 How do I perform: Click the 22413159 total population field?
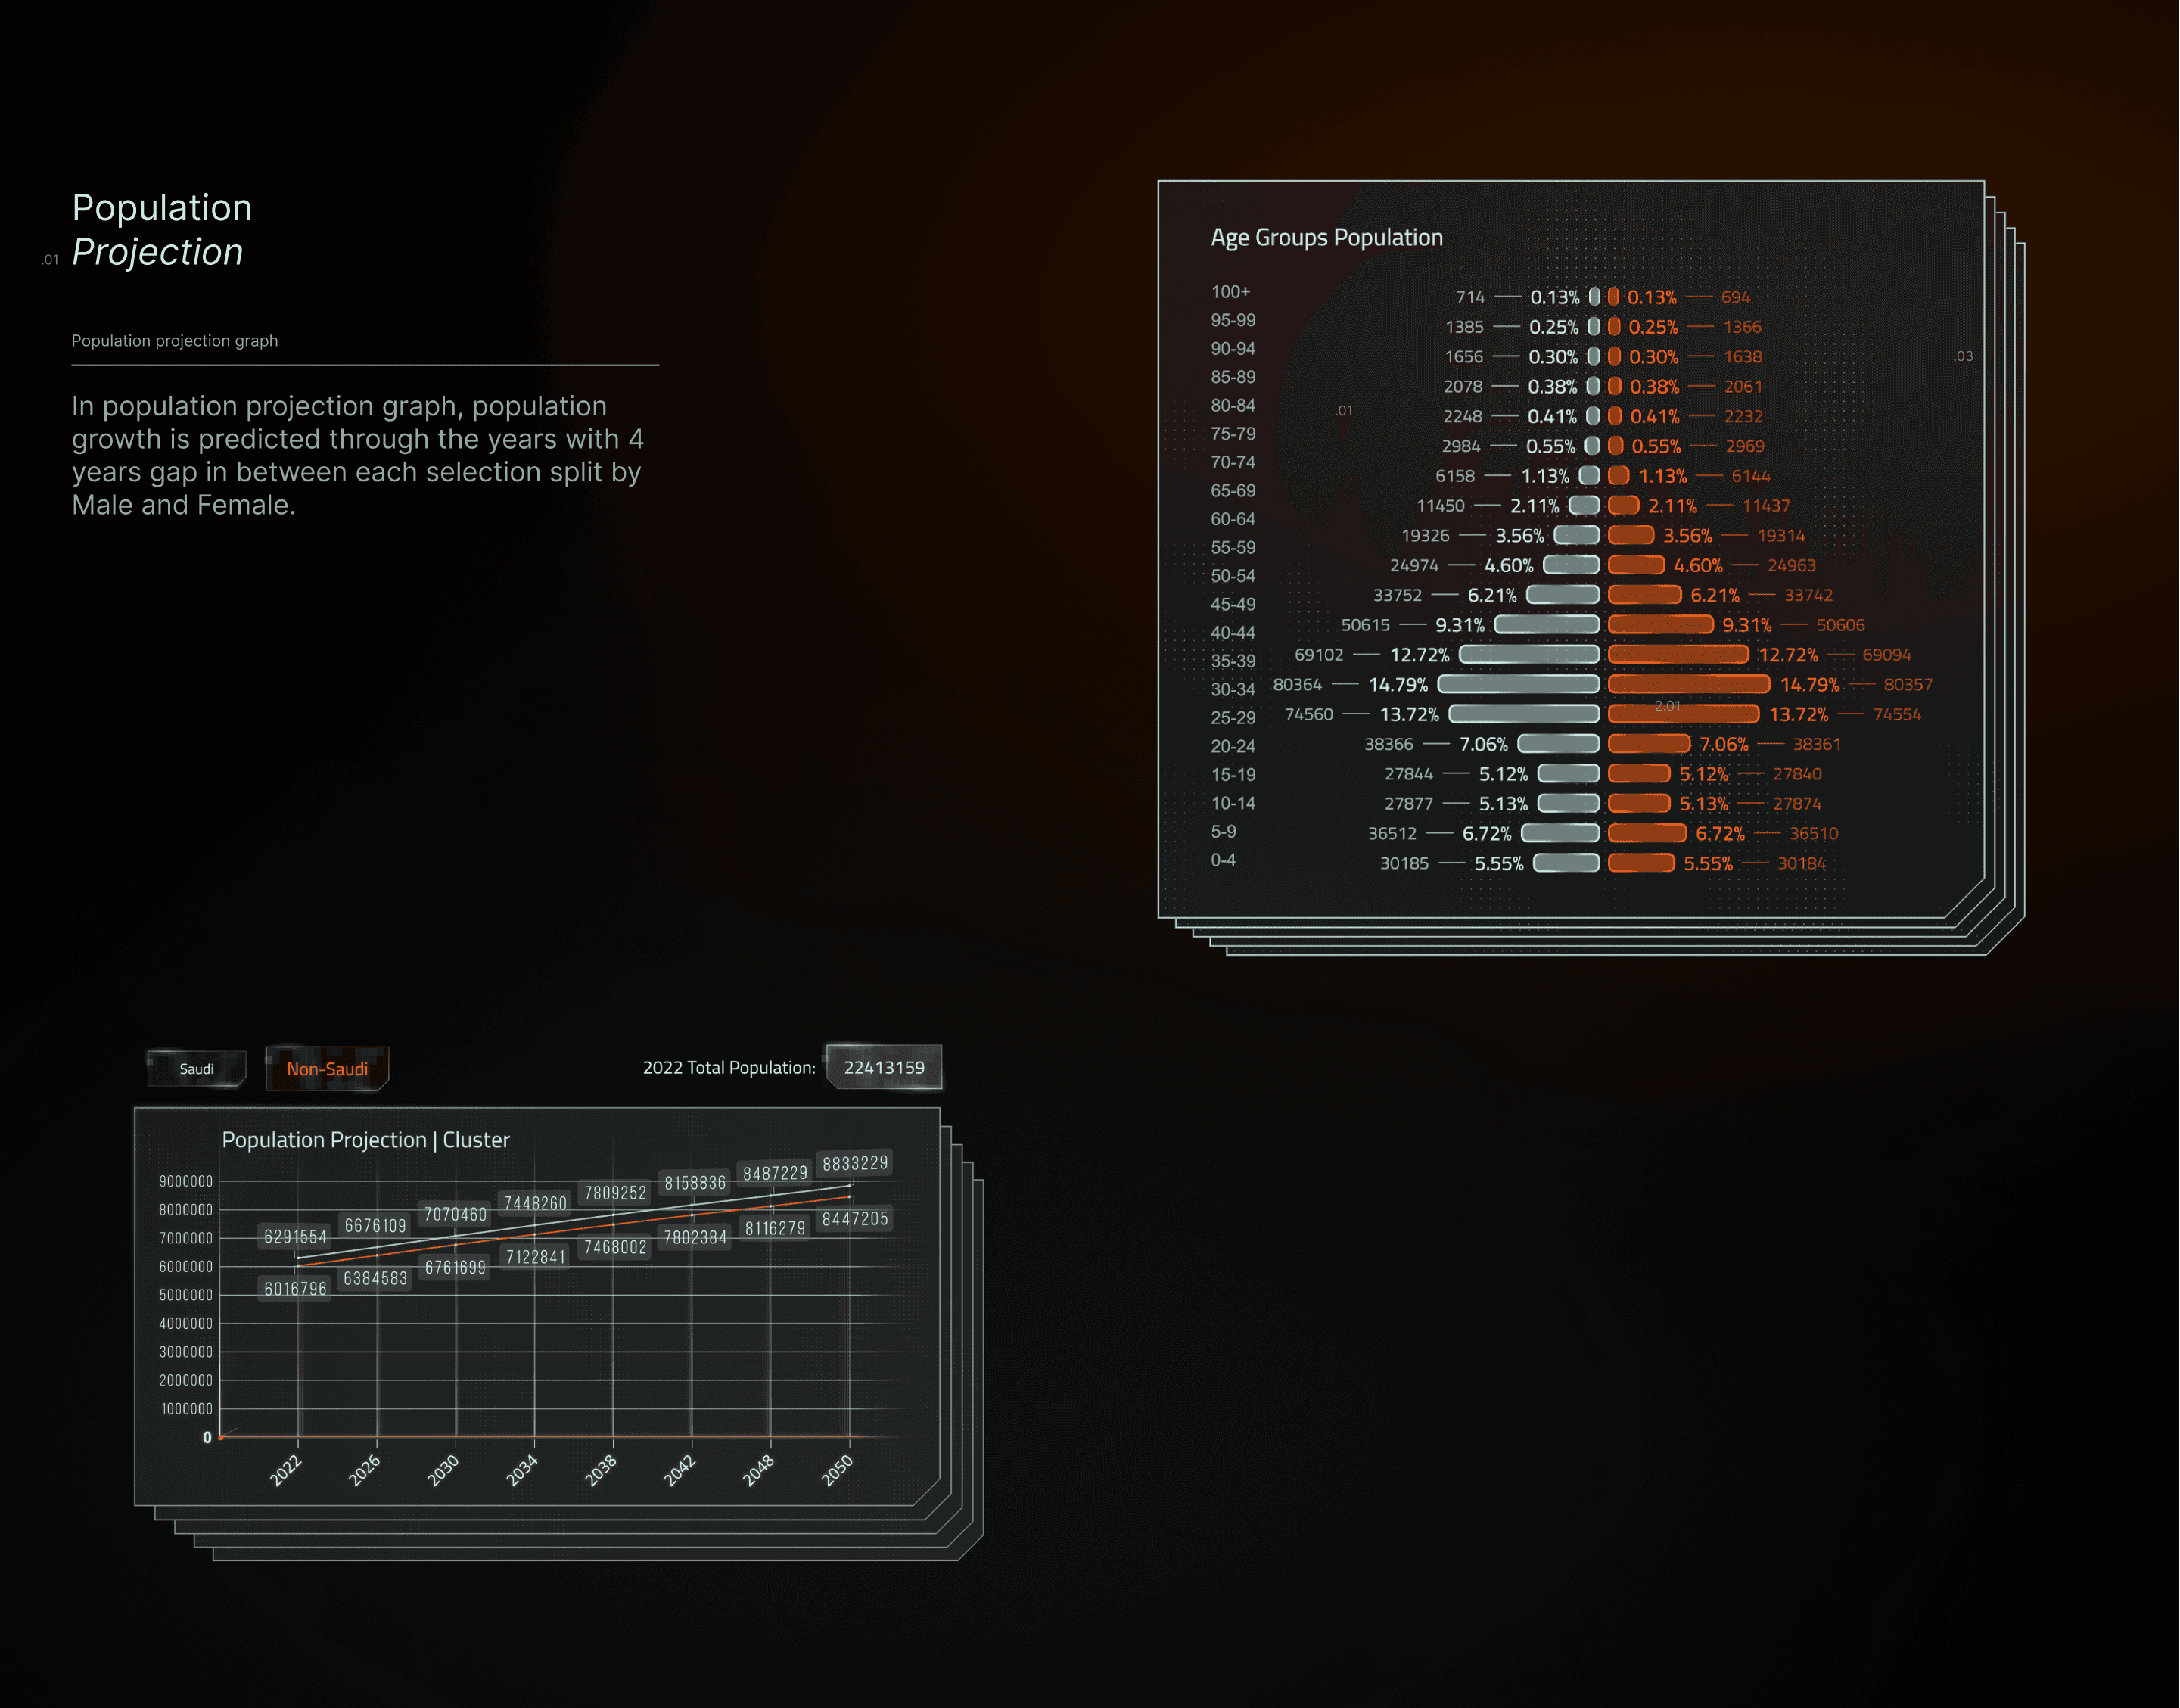click(x=884, y=1067)
